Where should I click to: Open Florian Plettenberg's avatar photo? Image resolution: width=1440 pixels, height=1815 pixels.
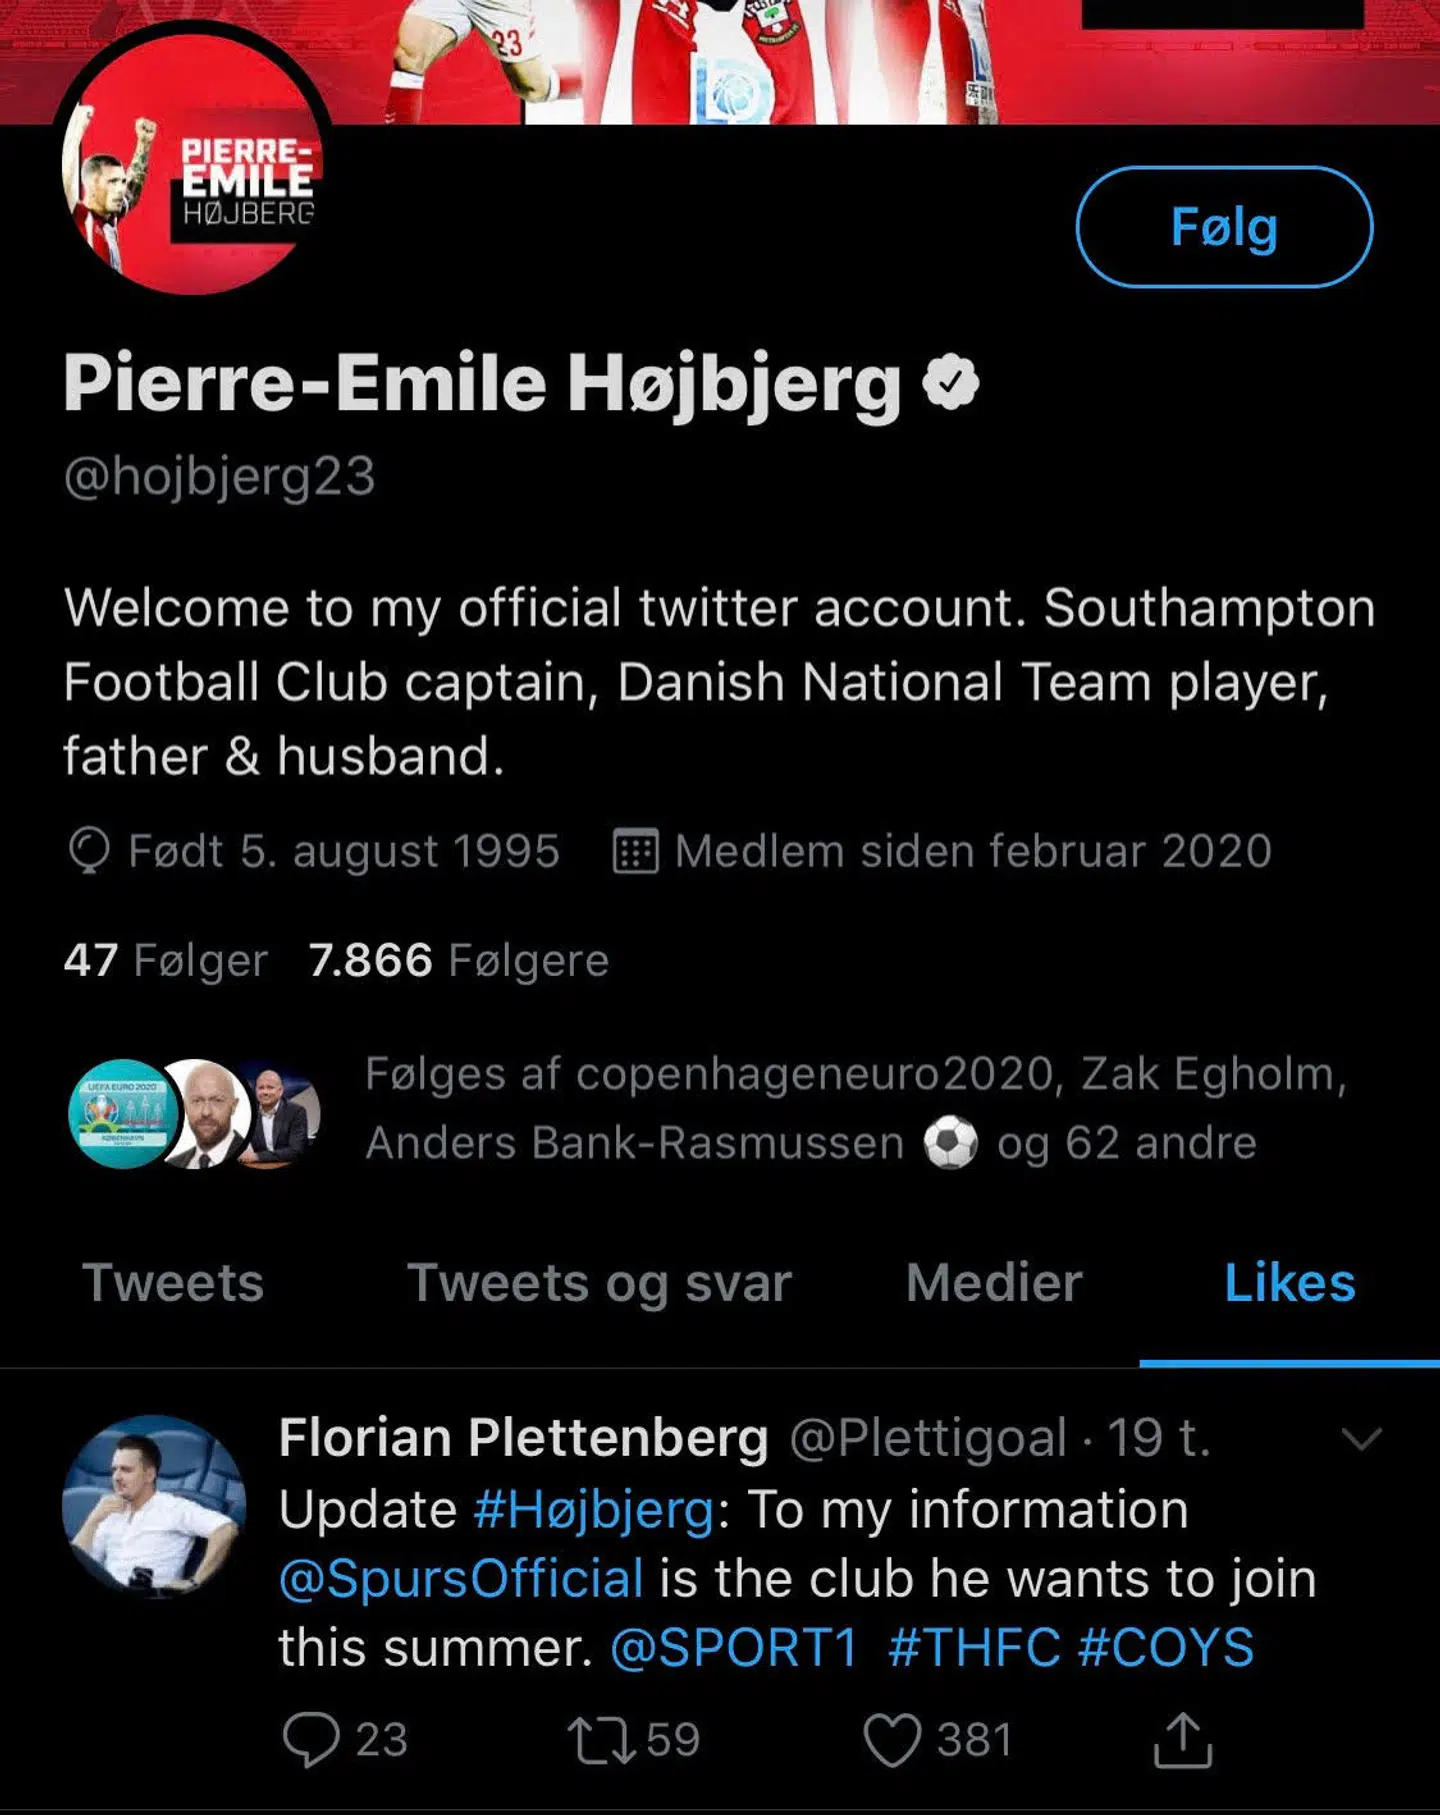[x=153, y=1505]
